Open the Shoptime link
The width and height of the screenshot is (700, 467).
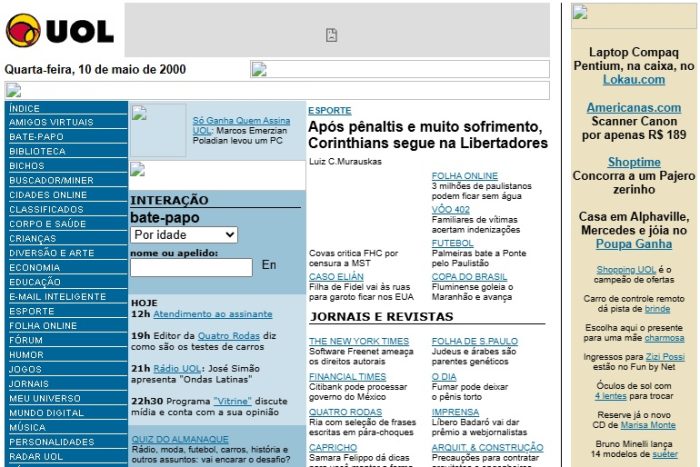(634, 162)
